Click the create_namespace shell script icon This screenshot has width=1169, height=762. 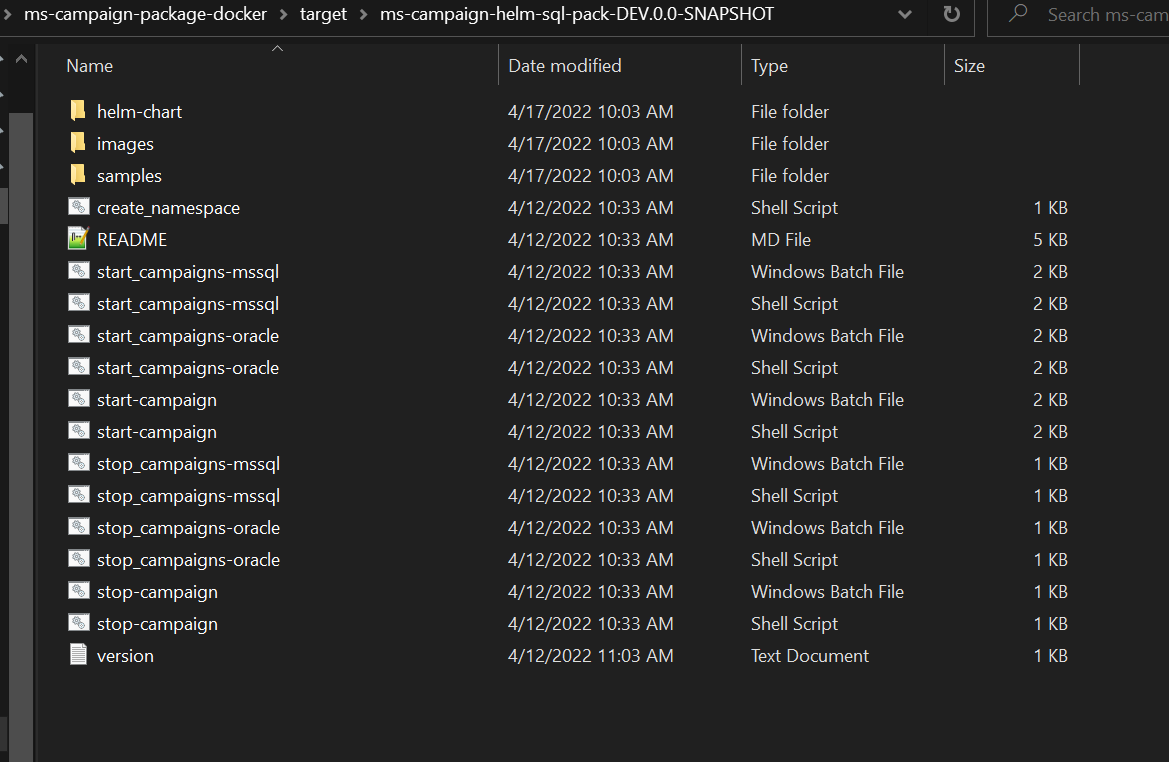coord(78,207)
